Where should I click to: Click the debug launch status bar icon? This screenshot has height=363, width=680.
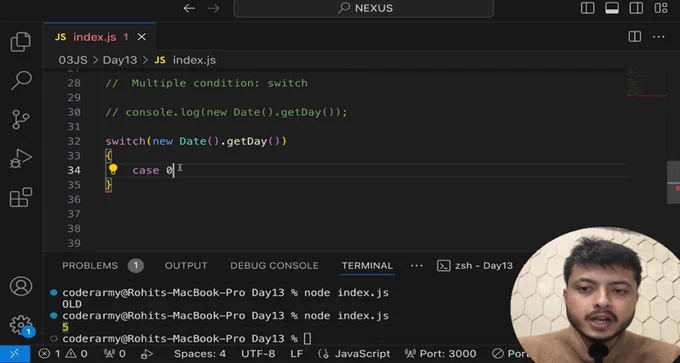148,354
